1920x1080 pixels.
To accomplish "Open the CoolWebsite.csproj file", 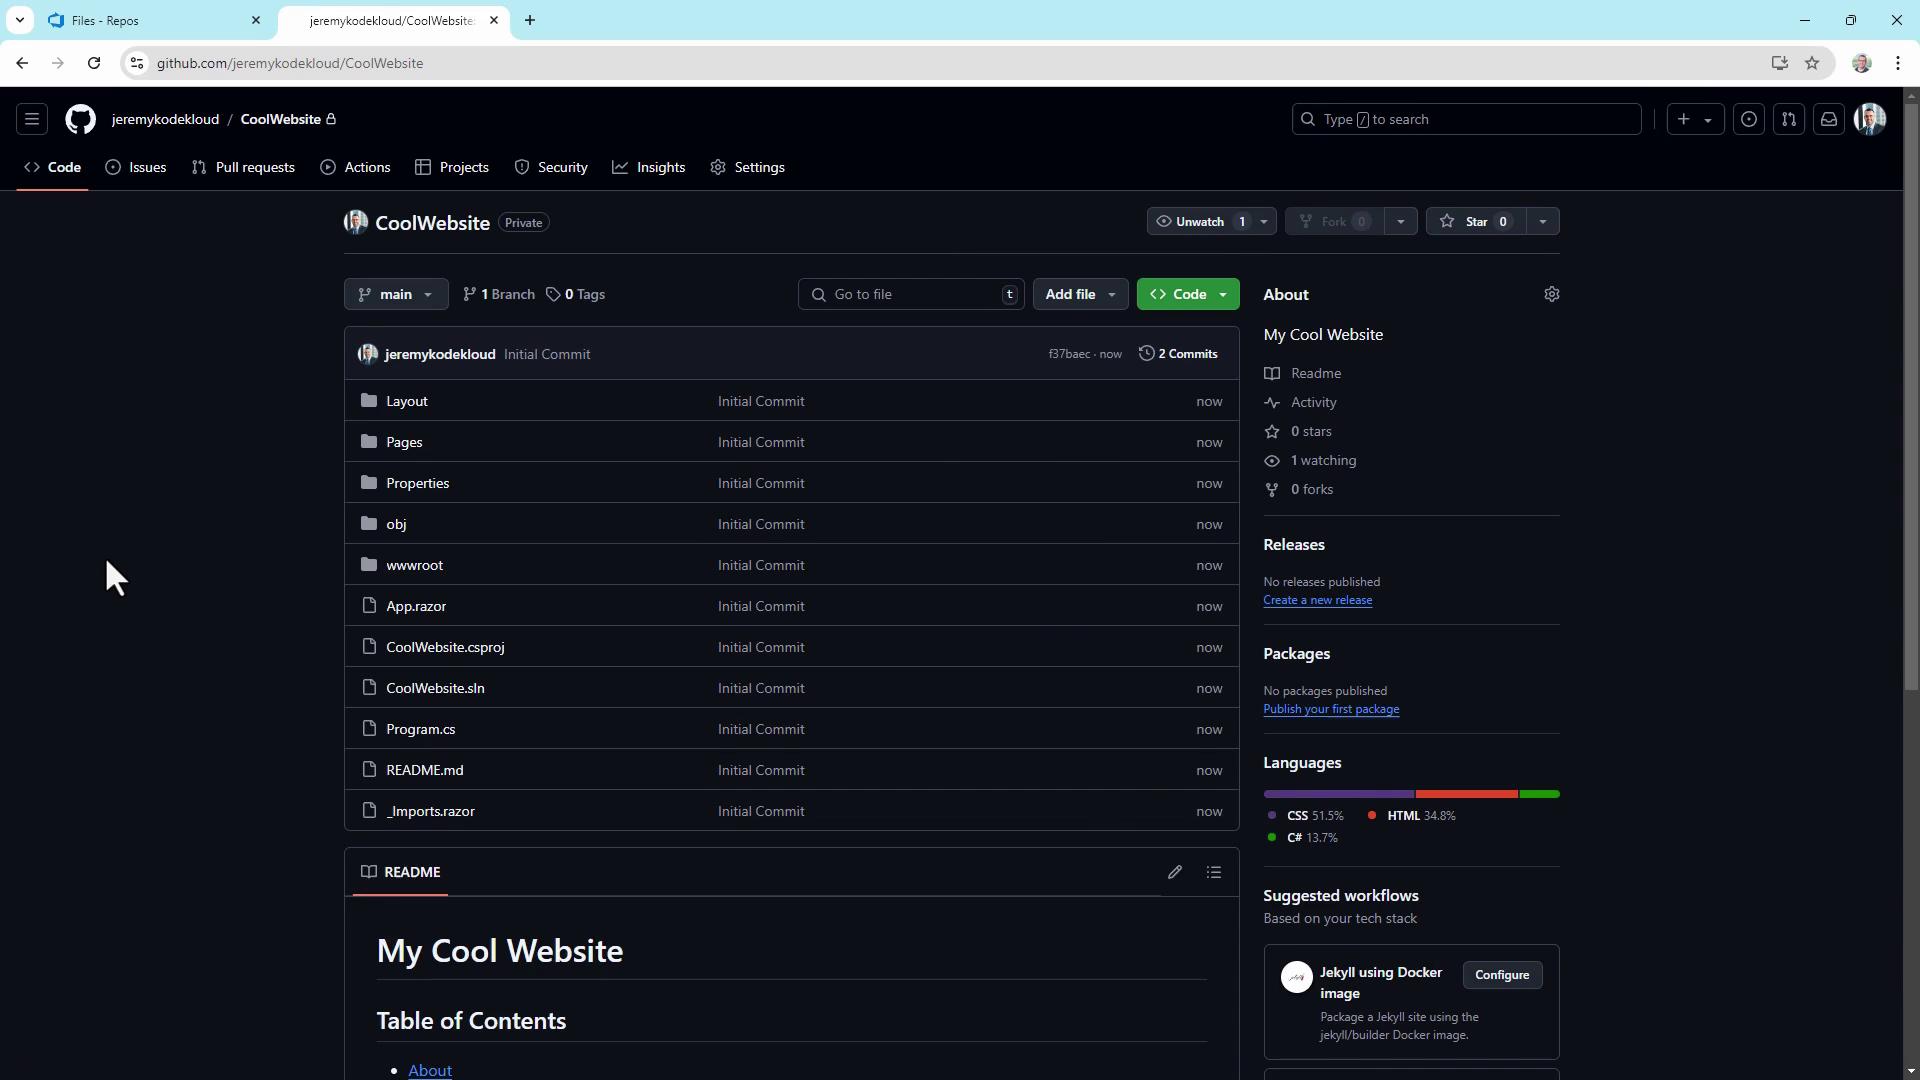I will point(445,647).
